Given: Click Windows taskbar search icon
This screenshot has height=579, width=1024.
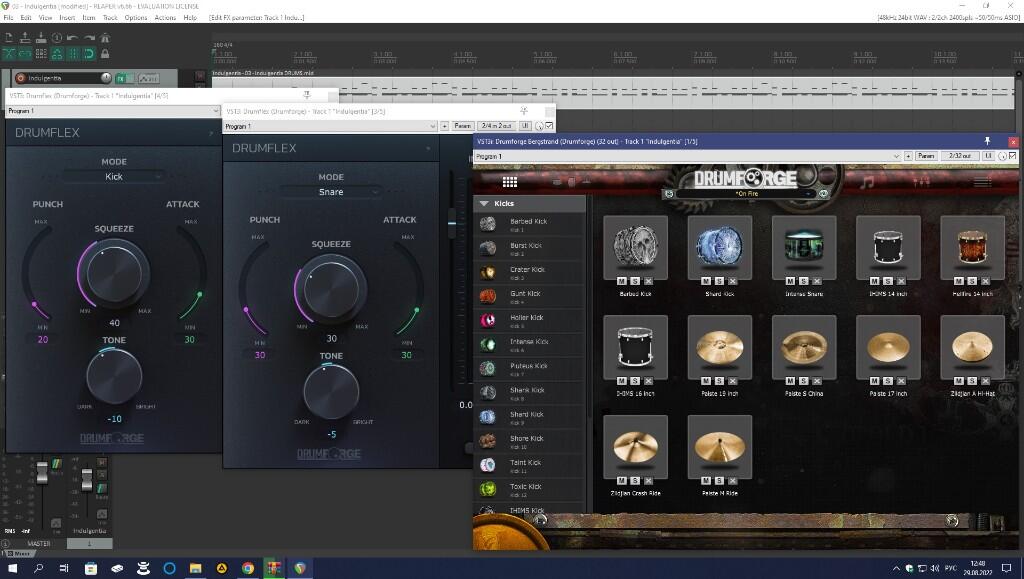Looking at the screenshot, I should pyautogui.click(x=38, y=568).
